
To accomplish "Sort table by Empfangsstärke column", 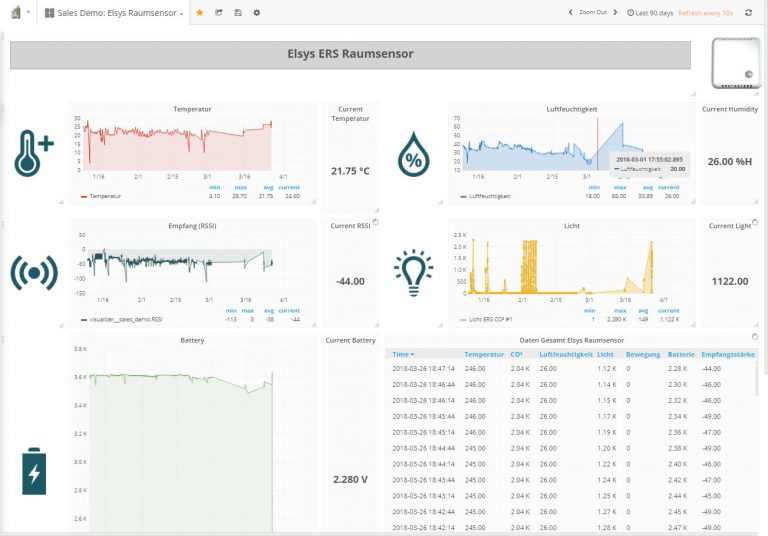I will (x=728, y=354).
